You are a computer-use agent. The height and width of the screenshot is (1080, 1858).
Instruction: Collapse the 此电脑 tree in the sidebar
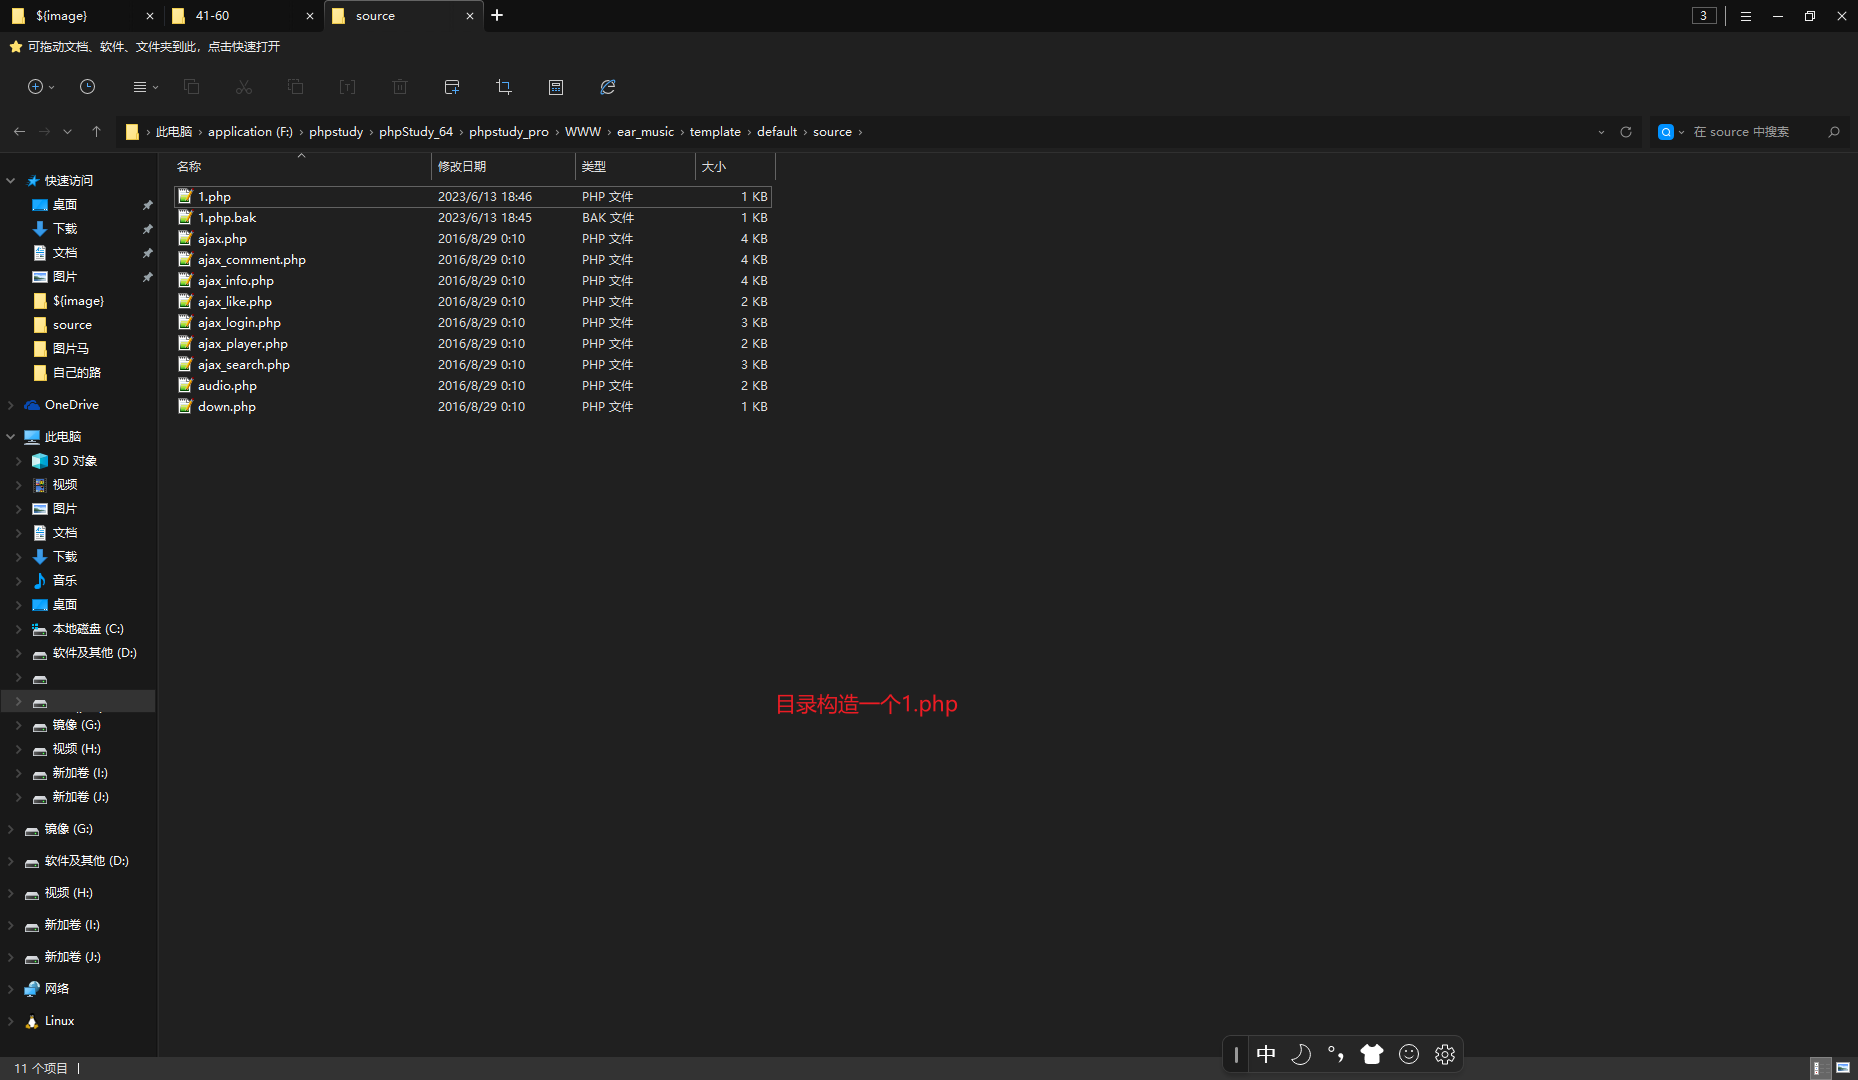coord(10,436)
